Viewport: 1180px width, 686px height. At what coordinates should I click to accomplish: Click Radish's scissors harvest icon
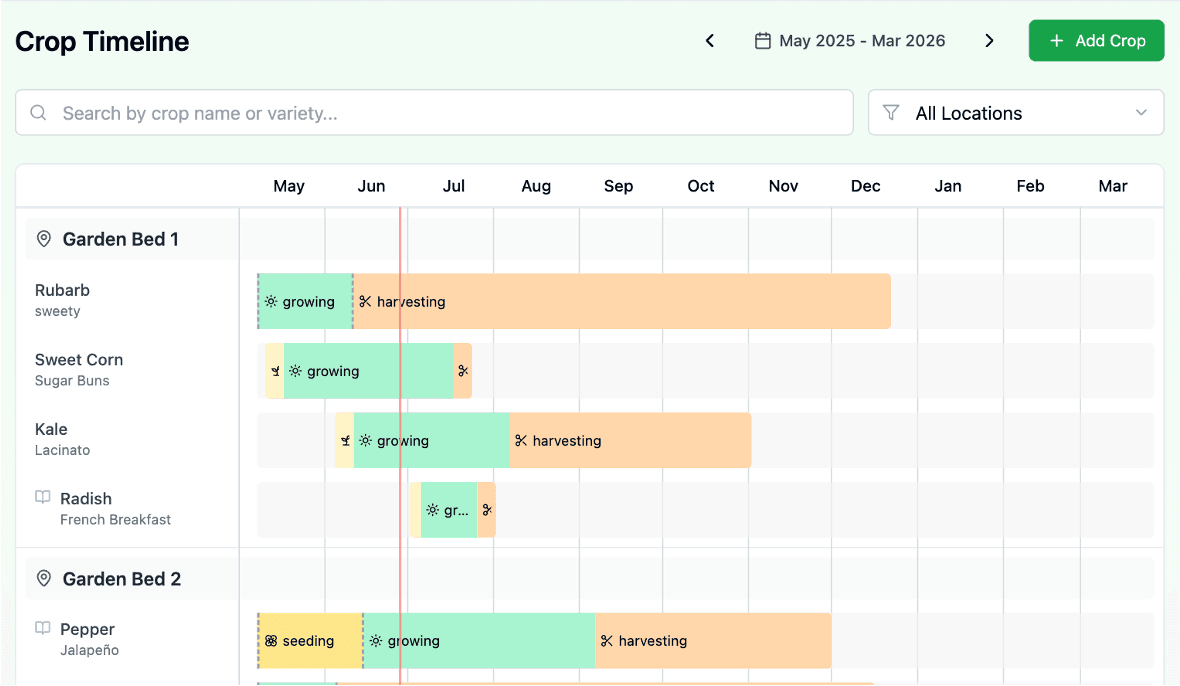tap(487, 510)
